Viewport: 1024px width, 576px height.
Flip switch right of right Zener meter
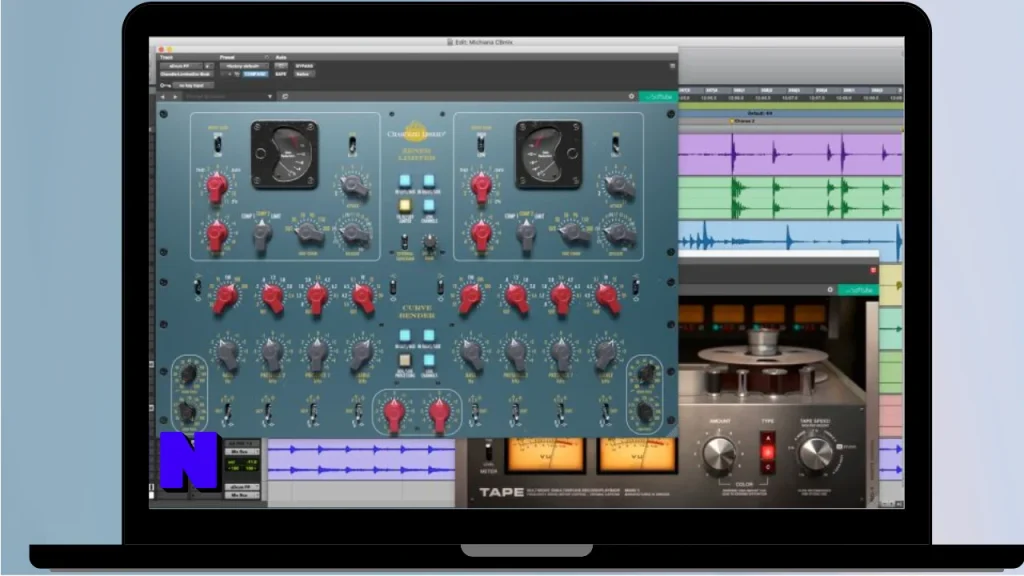click(x=615, y=144)
